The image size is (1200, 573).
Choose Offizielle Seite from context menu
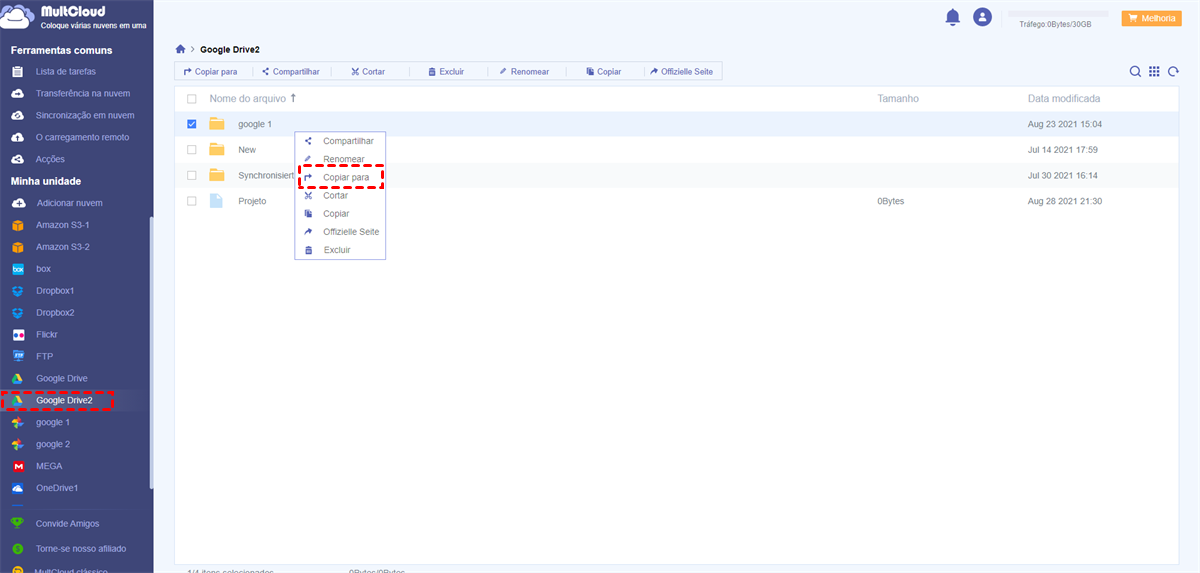click(x=340, y=231)
